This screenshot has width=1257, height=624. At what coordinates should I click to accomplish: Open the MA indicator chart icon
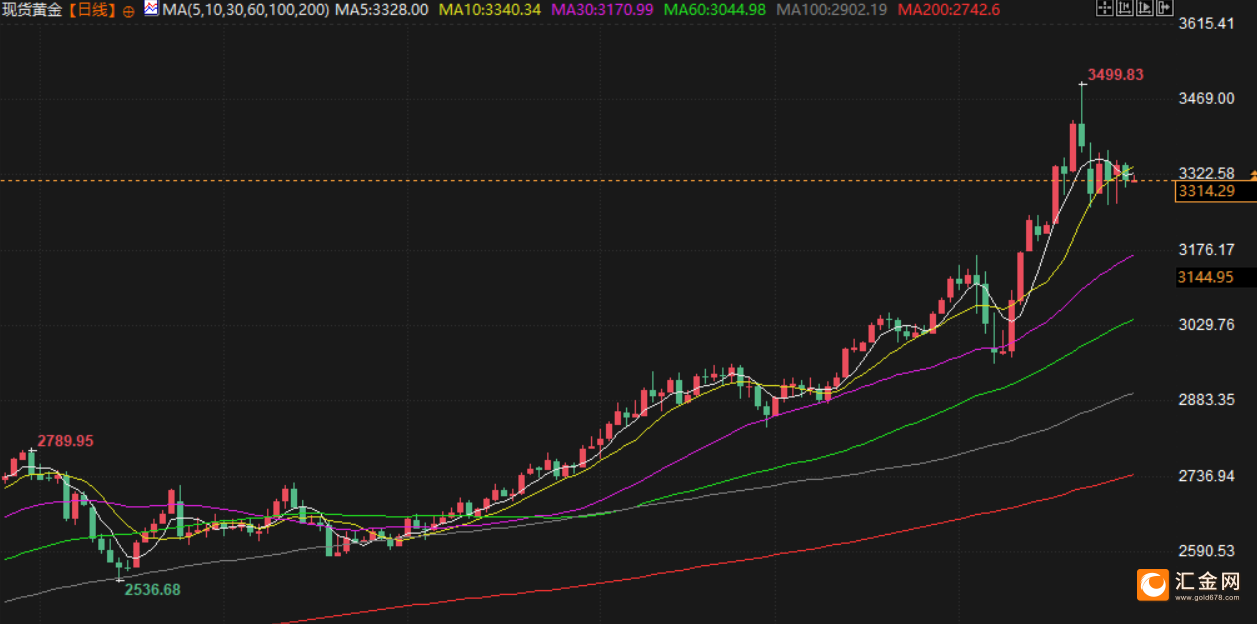(x=150, y=9)
